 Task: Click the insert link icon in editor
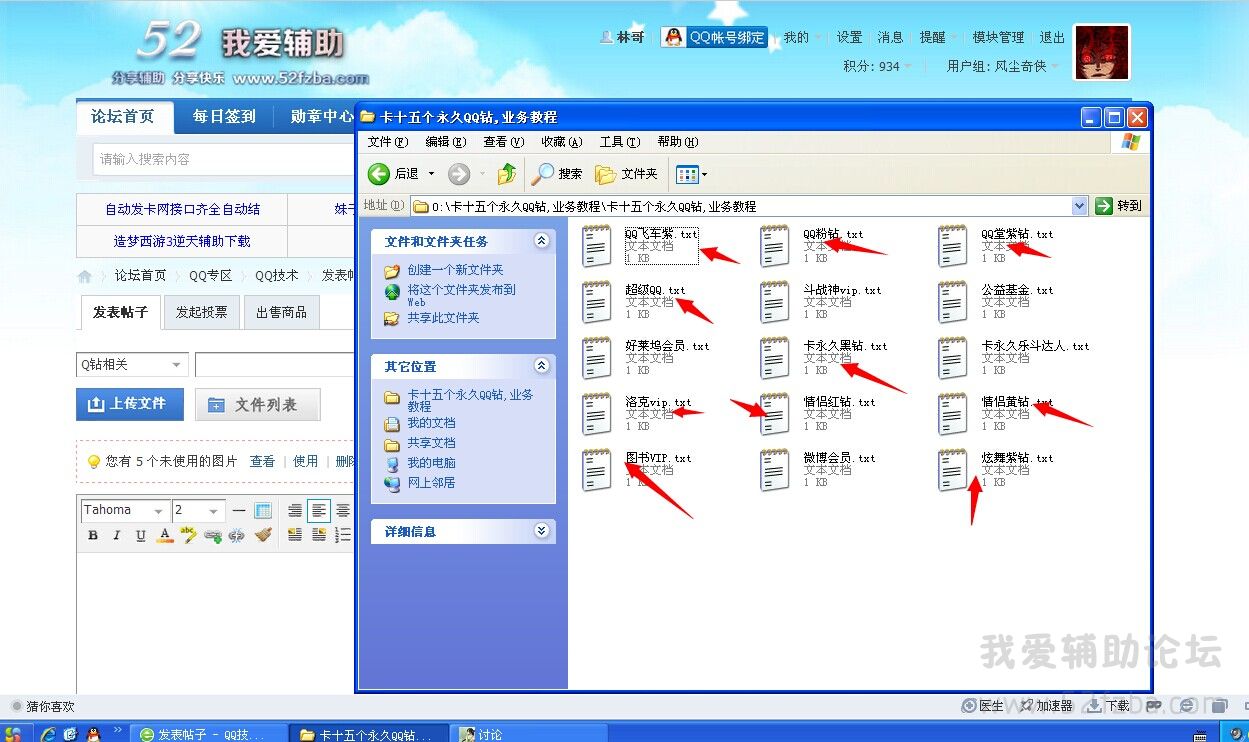point(212,536)
